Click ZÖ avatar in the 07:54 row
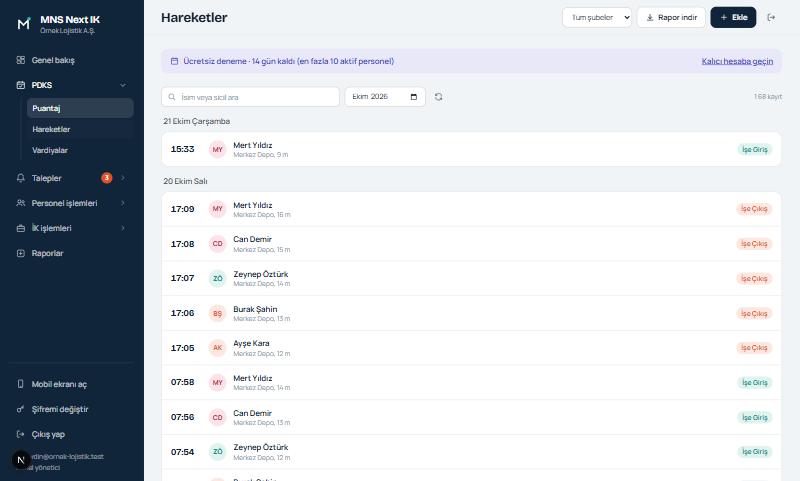Image resolution: width=800 pixels, height=481 pixels. 217,451
